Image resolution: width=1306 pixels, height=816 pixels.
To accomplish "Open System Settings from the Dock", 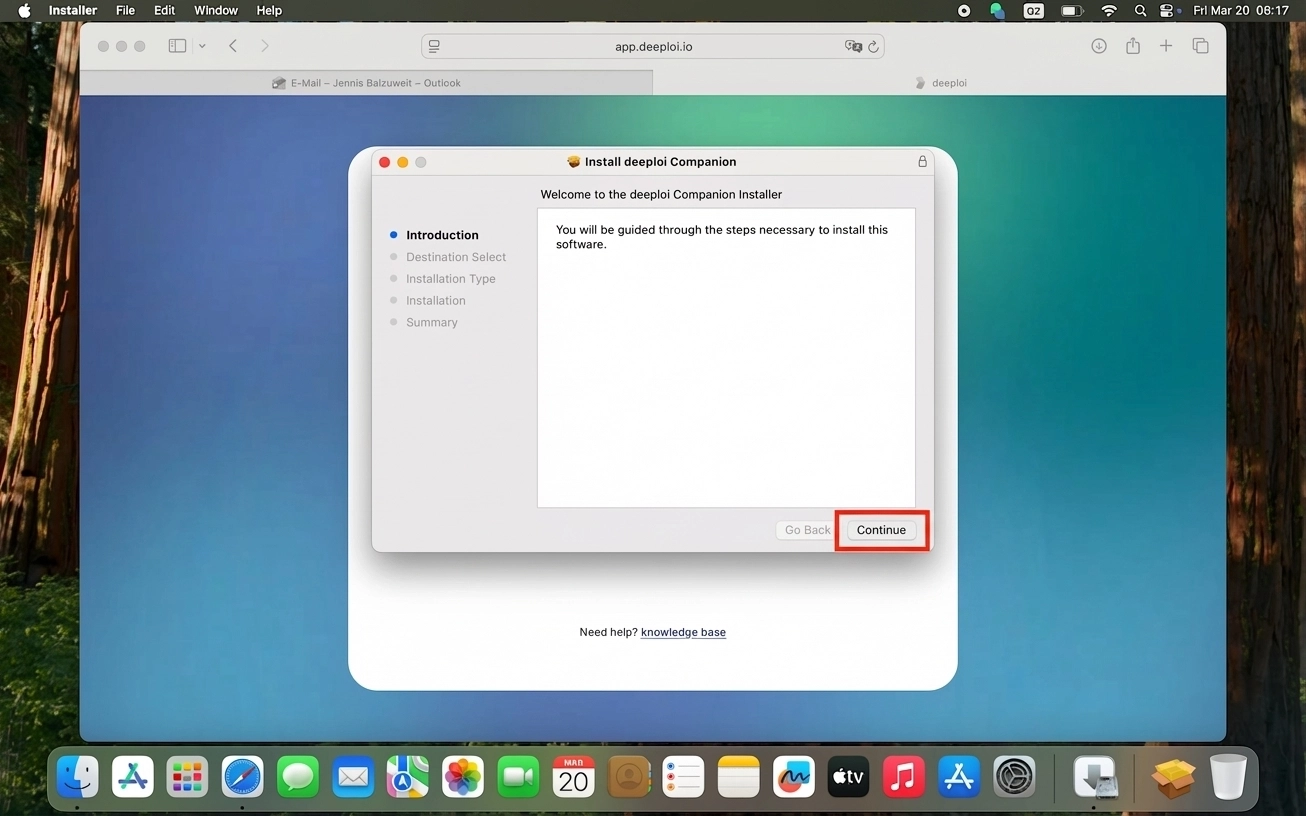I will [x=1014, y=776].
